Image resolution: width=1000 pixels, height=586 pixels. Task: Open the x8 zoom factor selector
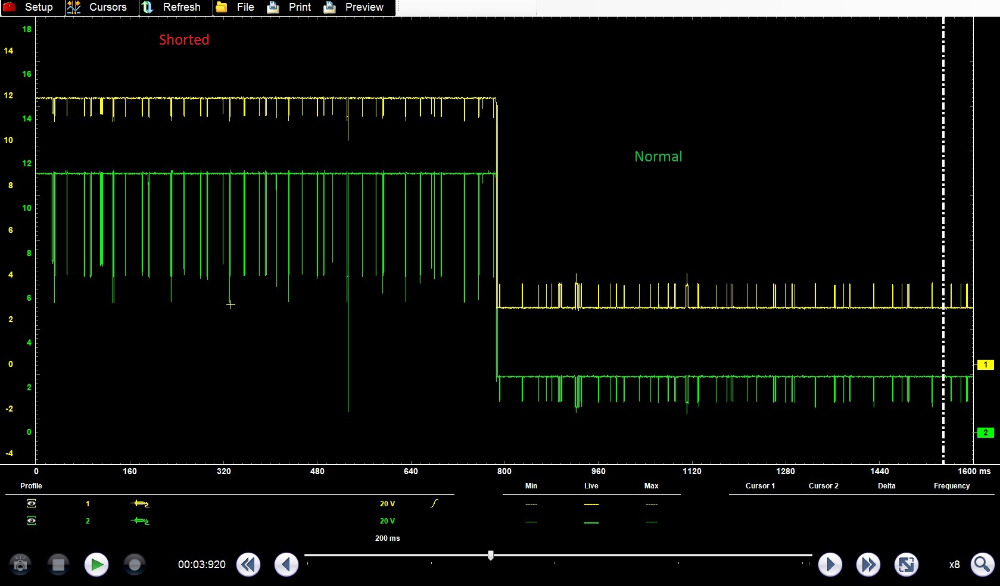pos(954,565)
